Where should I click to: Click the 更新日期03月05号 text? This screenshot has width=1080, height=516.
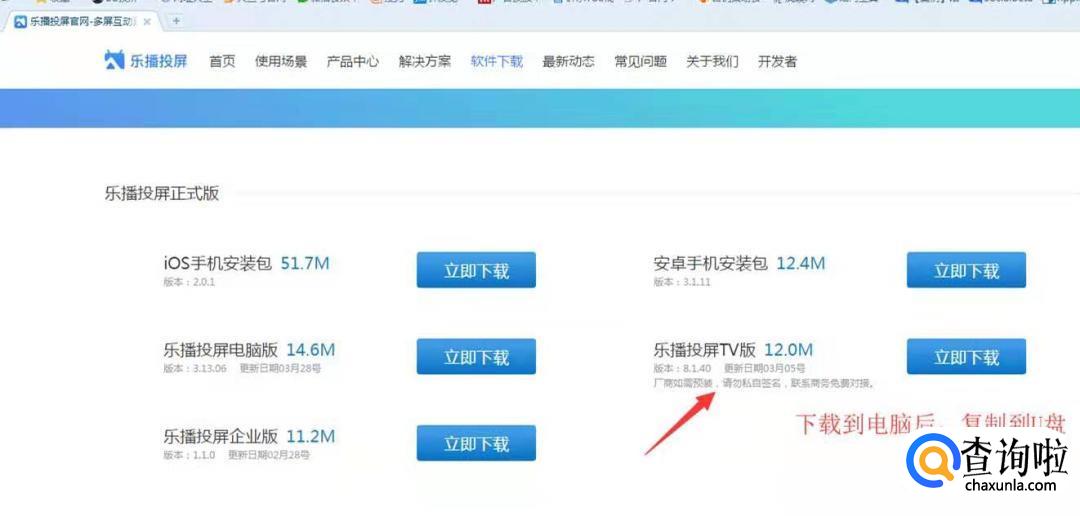point(765,369)
